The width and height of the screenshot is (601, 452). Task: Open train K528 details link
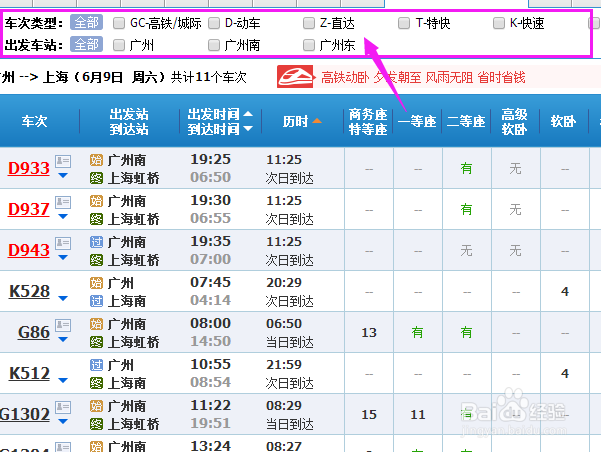click(30, 291)
